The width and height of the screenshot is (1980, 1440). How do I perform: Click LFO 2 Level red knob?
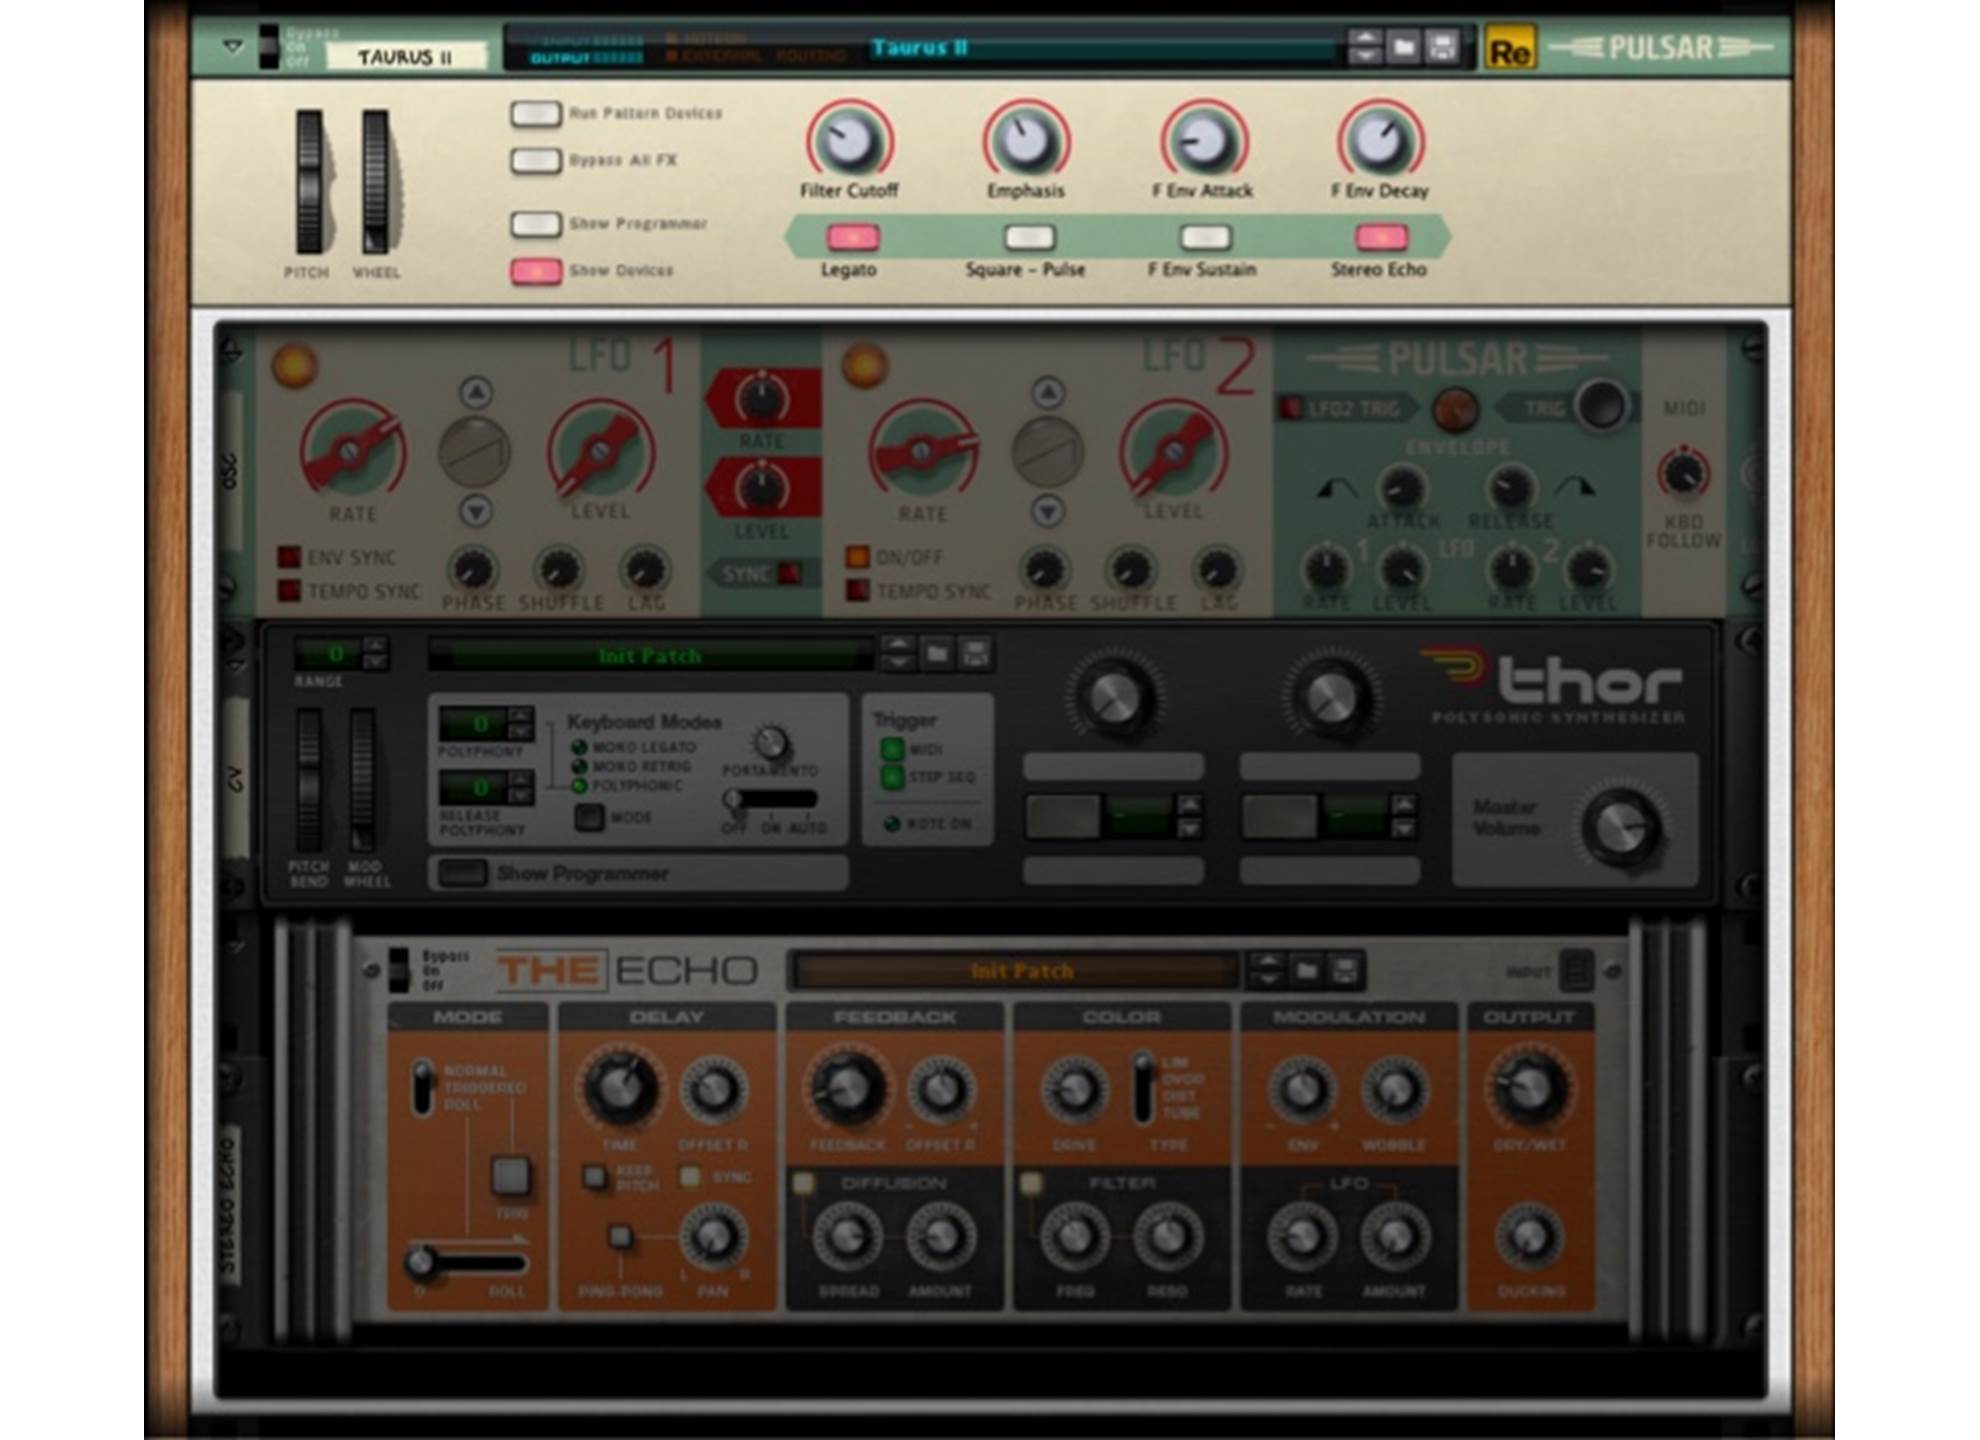click(x=1172, y=451)
